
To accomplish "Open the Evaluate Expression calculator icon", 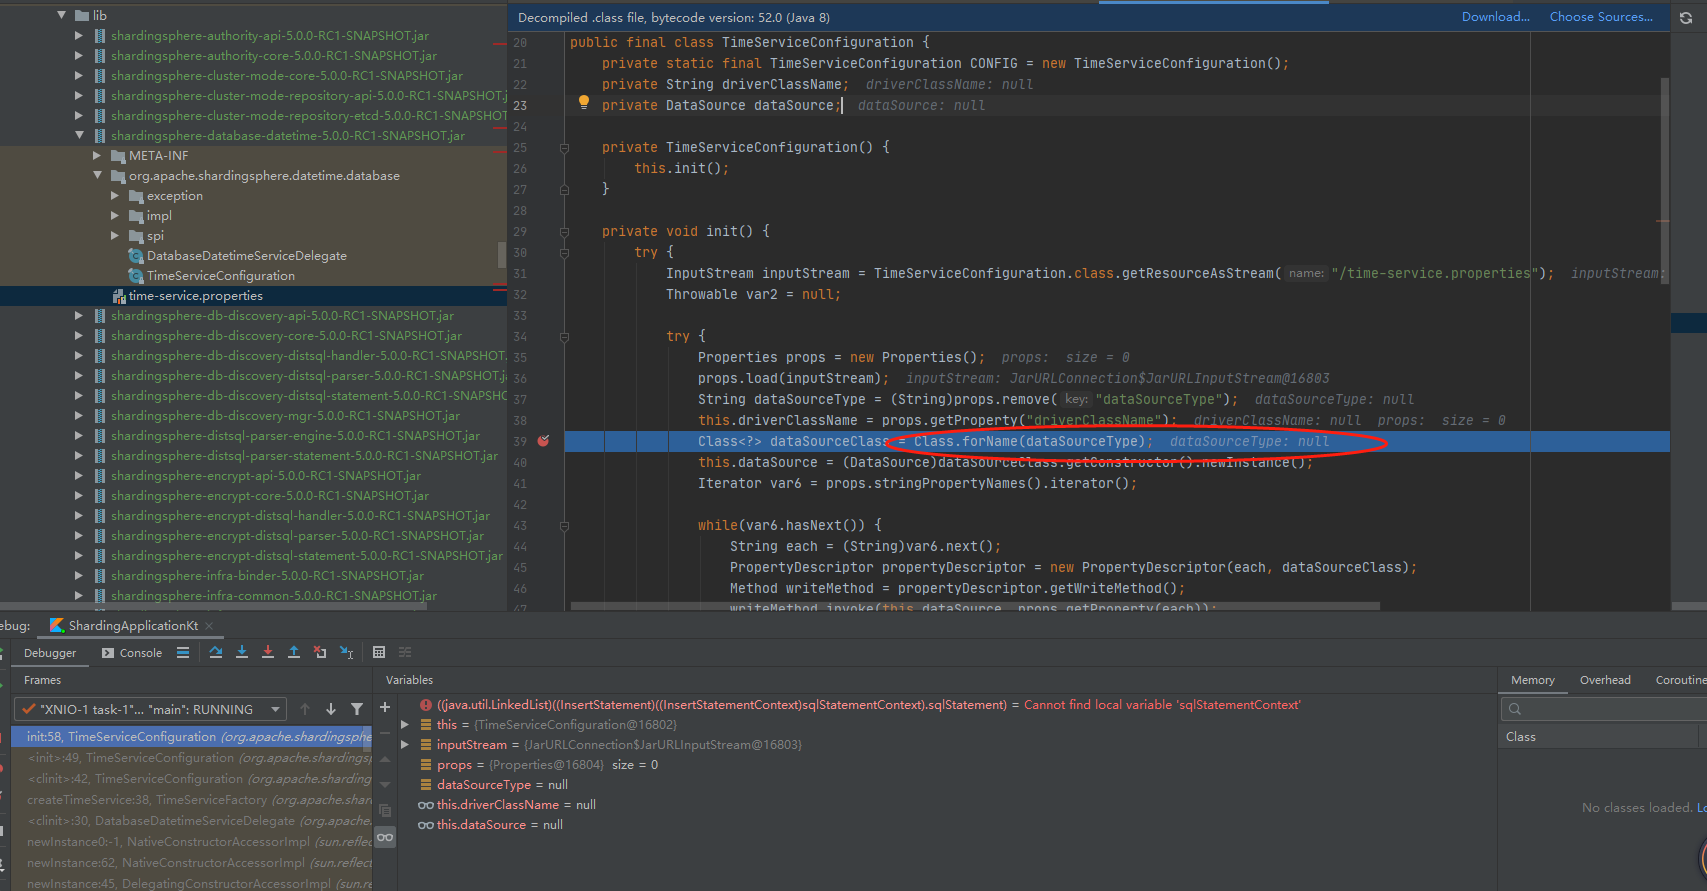I will [379, 652].
